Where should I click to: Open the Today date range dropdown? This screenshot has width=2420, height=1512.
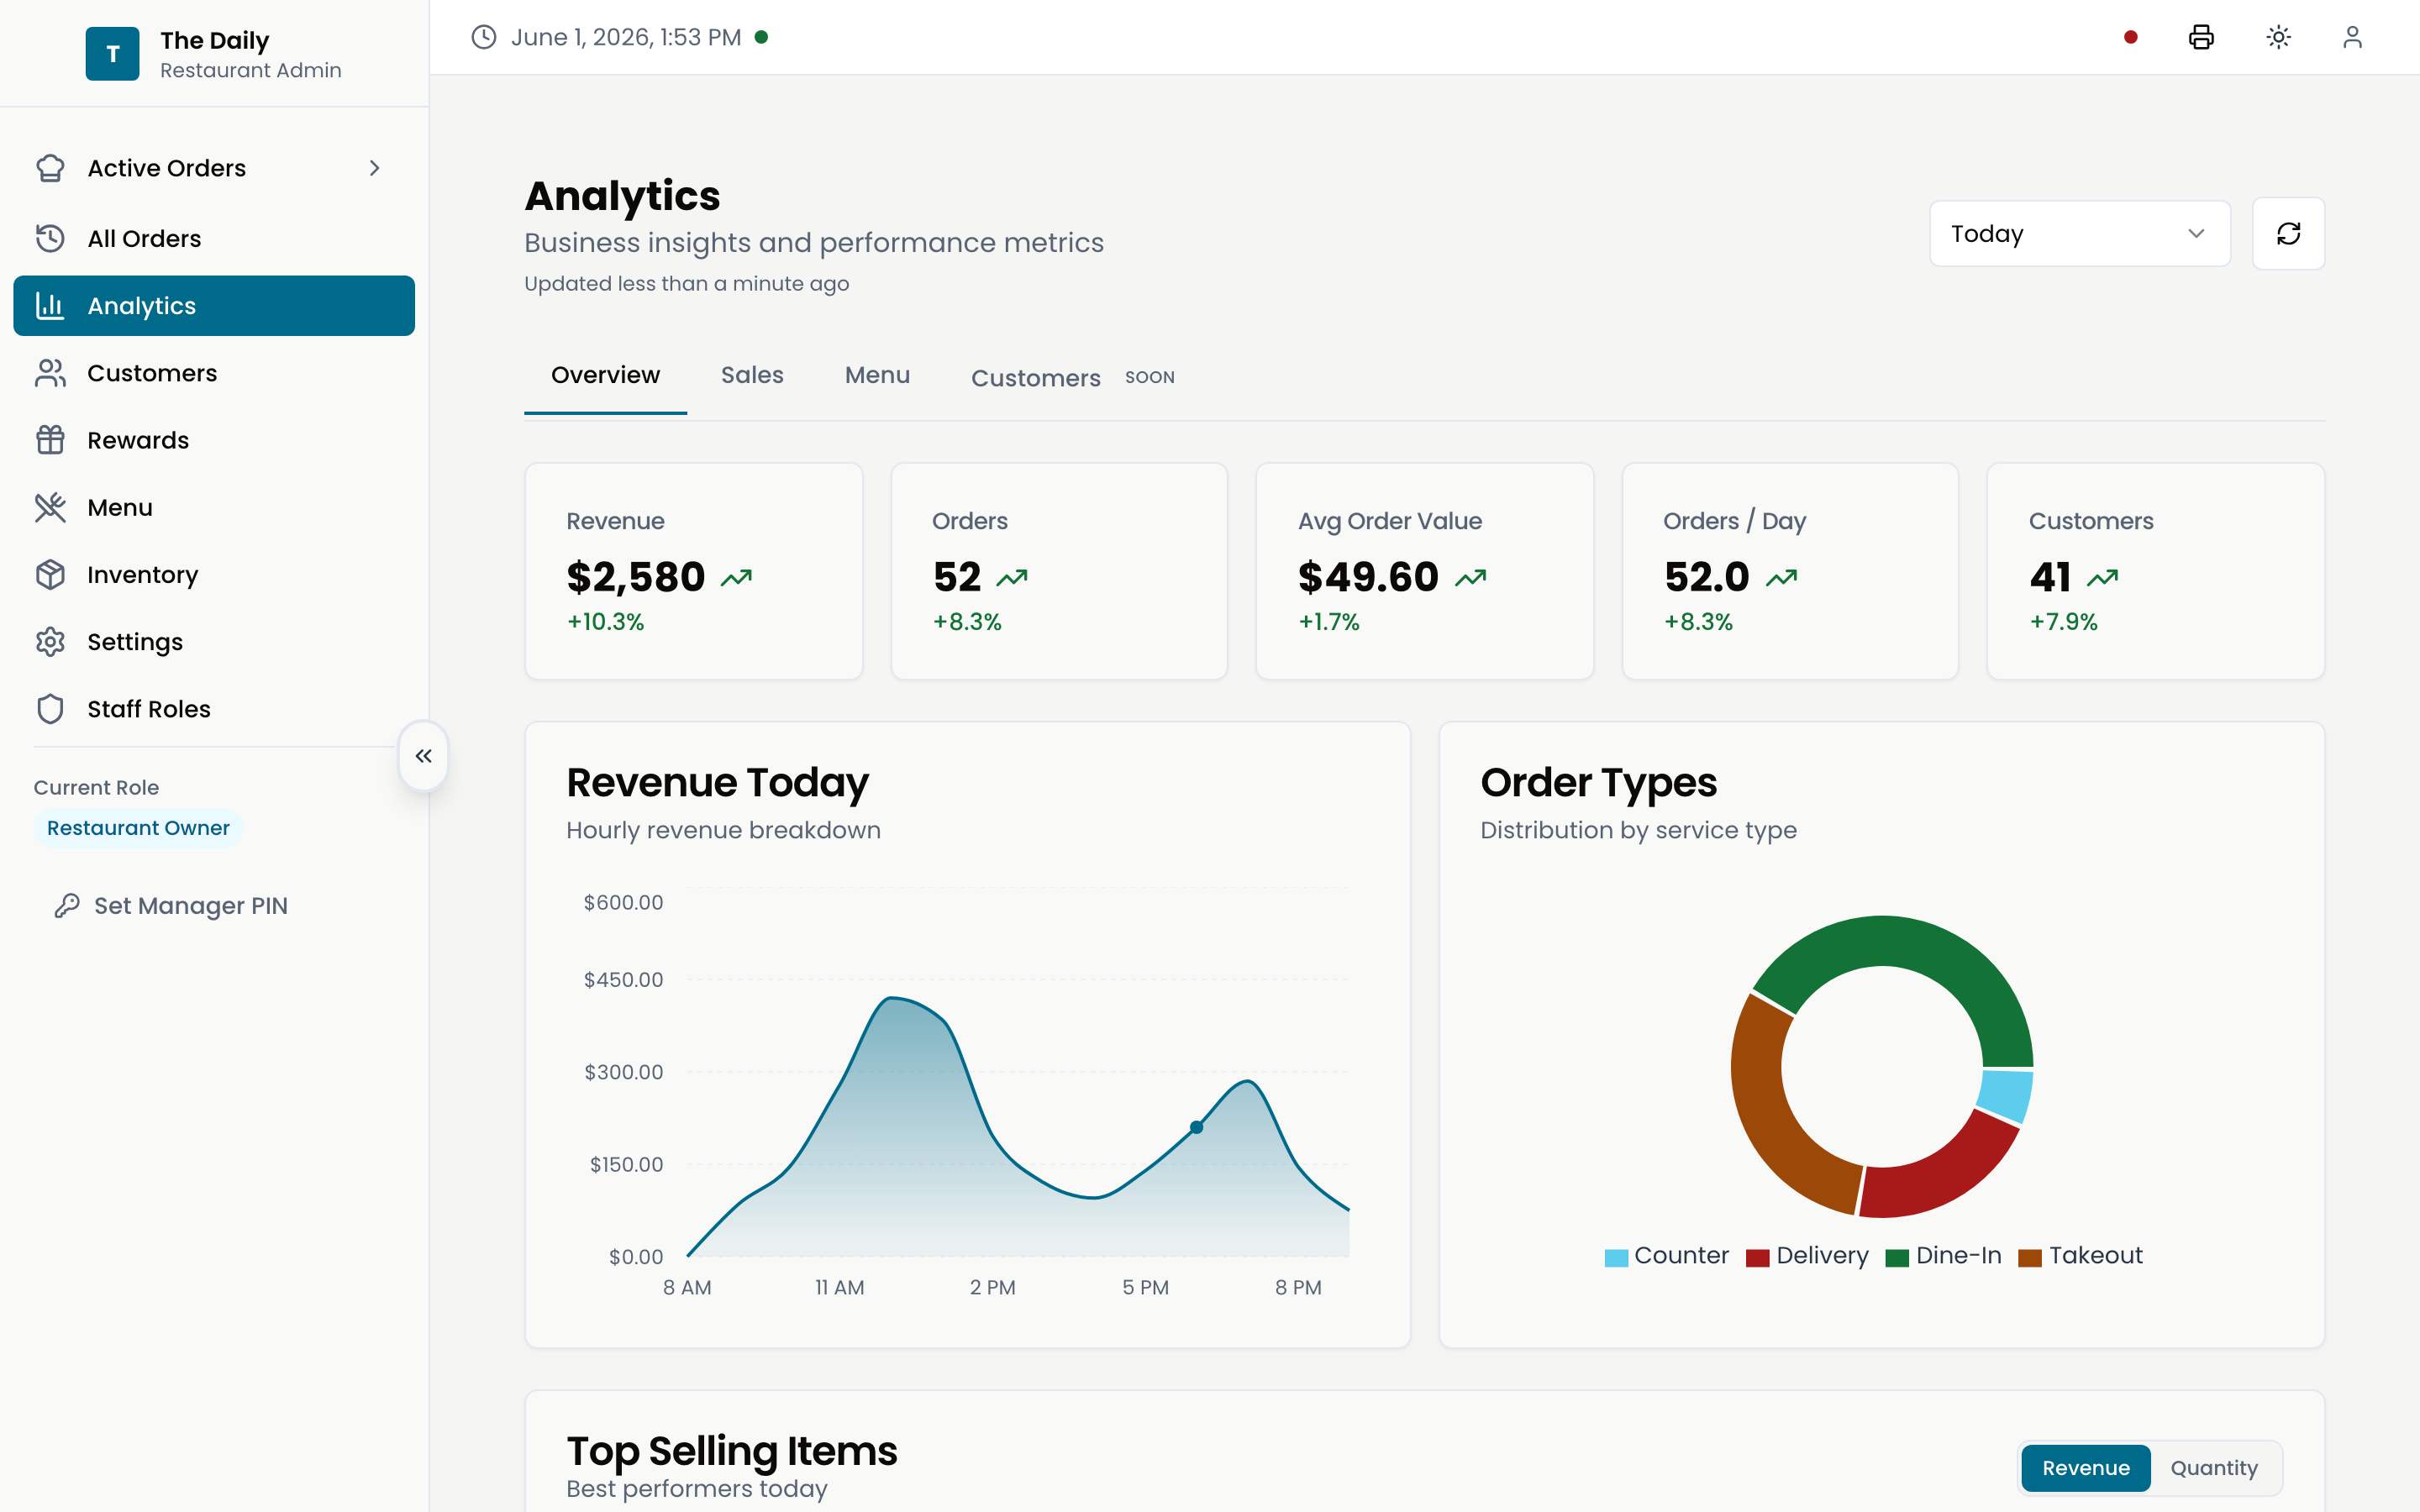(x=2080, y=234)
